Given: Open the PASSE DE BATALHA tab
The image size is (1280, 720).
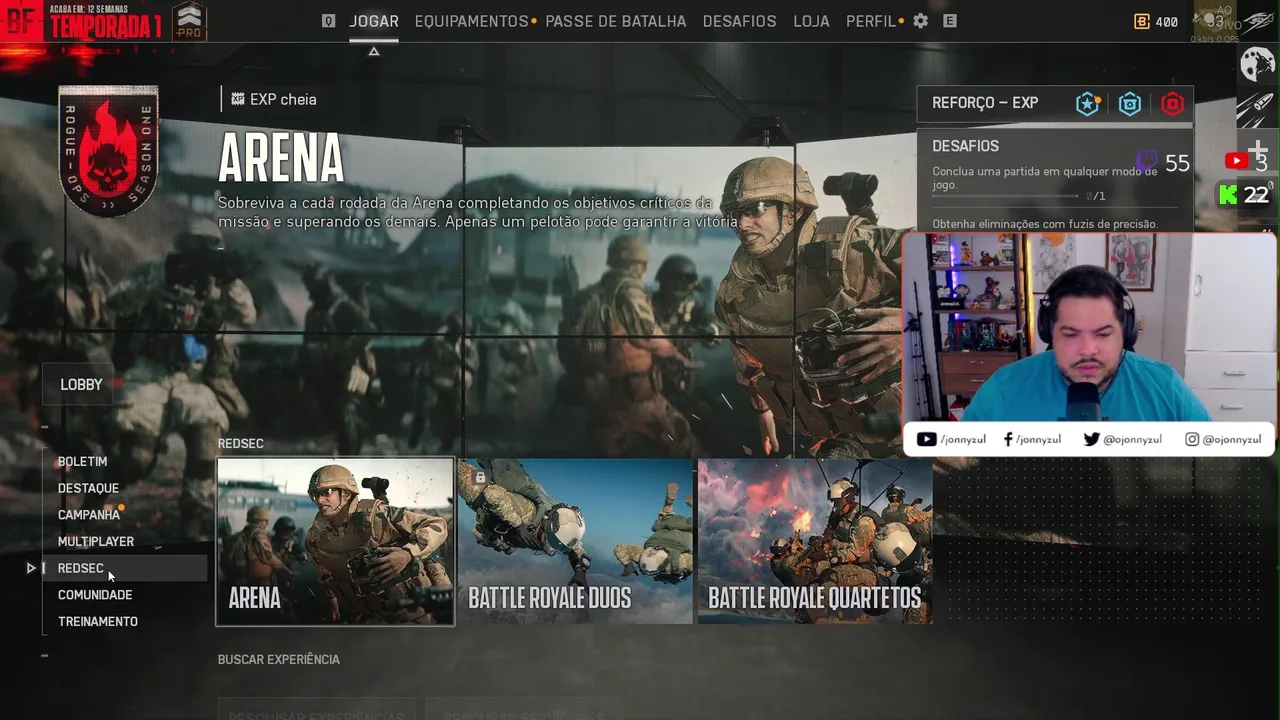Looking at the screenshot, I should [616, 21].
